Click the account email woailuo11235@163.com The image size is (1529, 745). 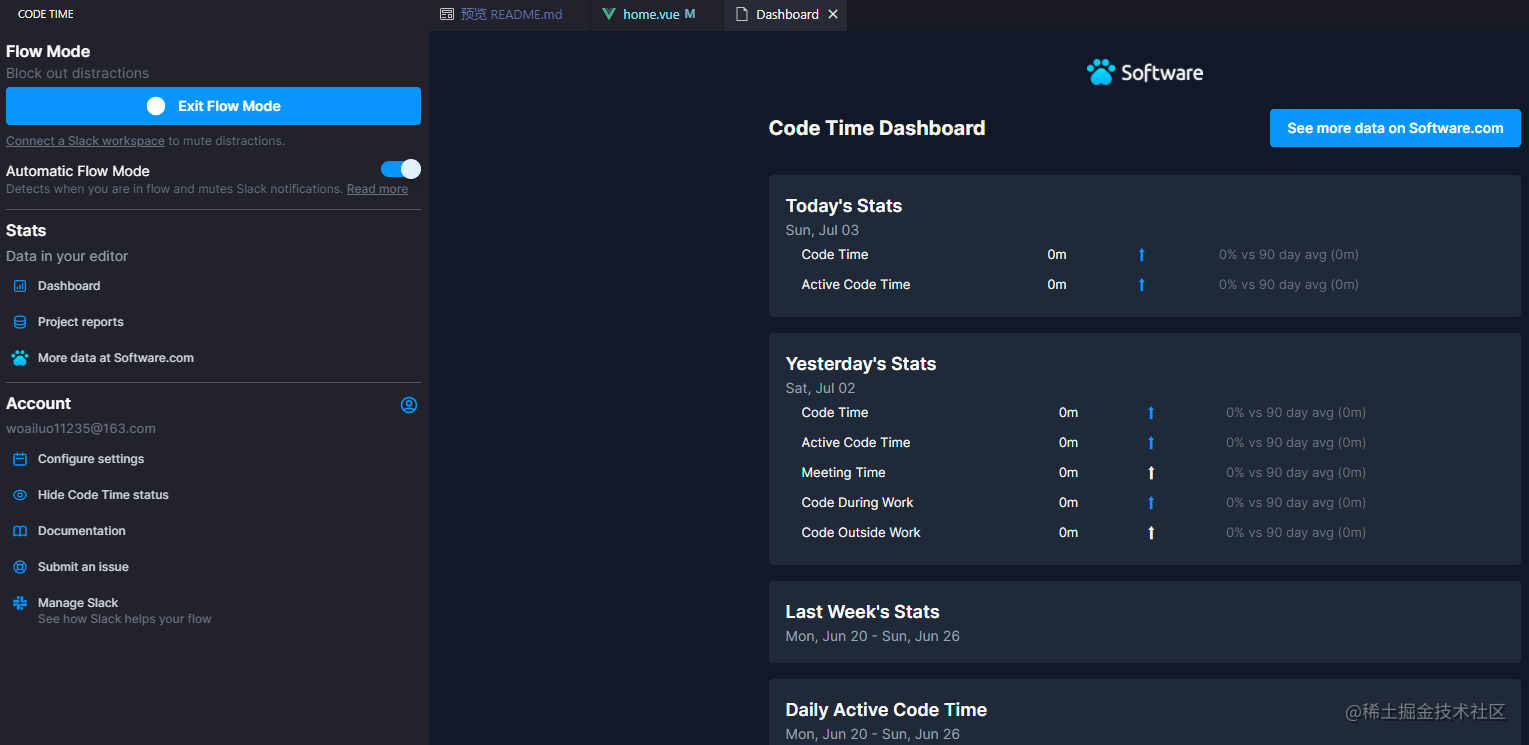(81, 429)
